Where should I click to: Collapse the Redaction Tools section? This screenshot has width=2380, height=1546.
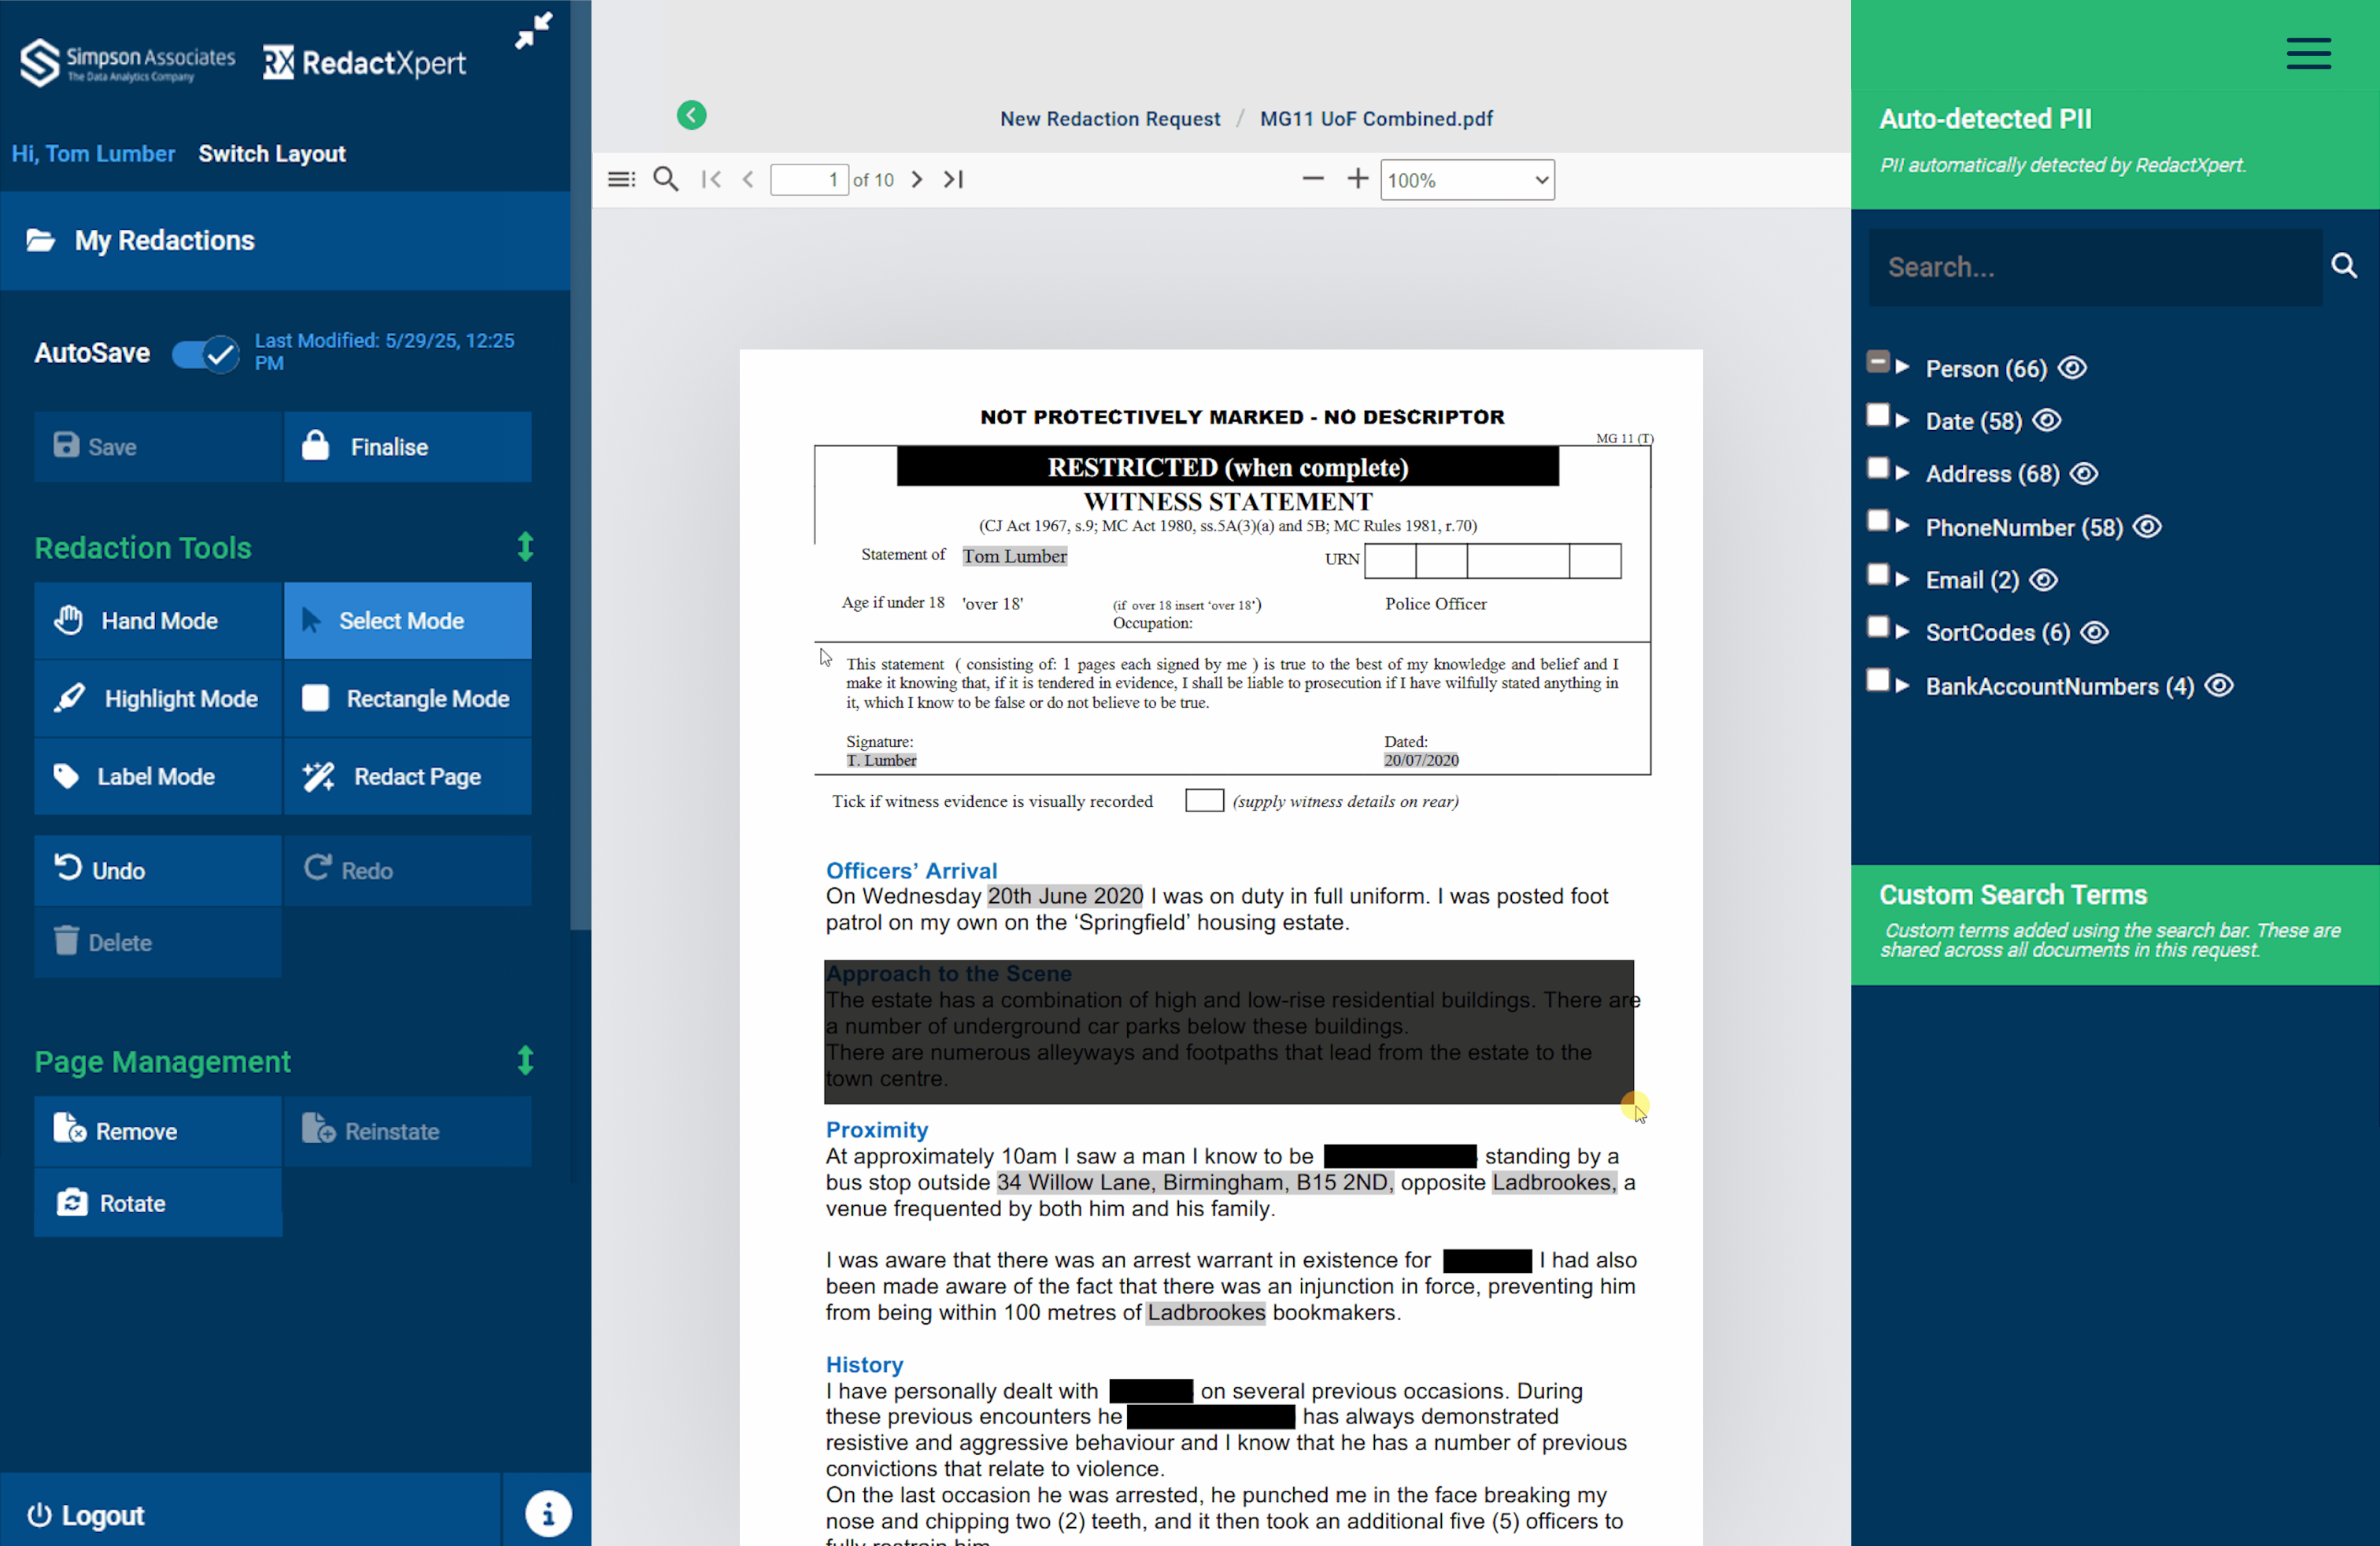[525, 547]
